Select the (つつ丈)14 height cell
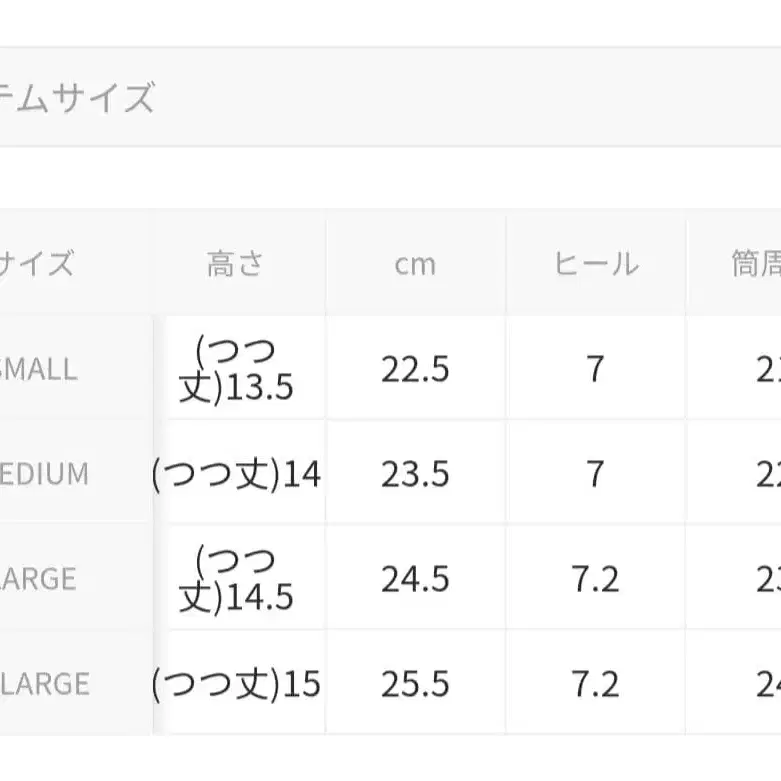This screenshot has height=781, width=781. click(236, 473)
